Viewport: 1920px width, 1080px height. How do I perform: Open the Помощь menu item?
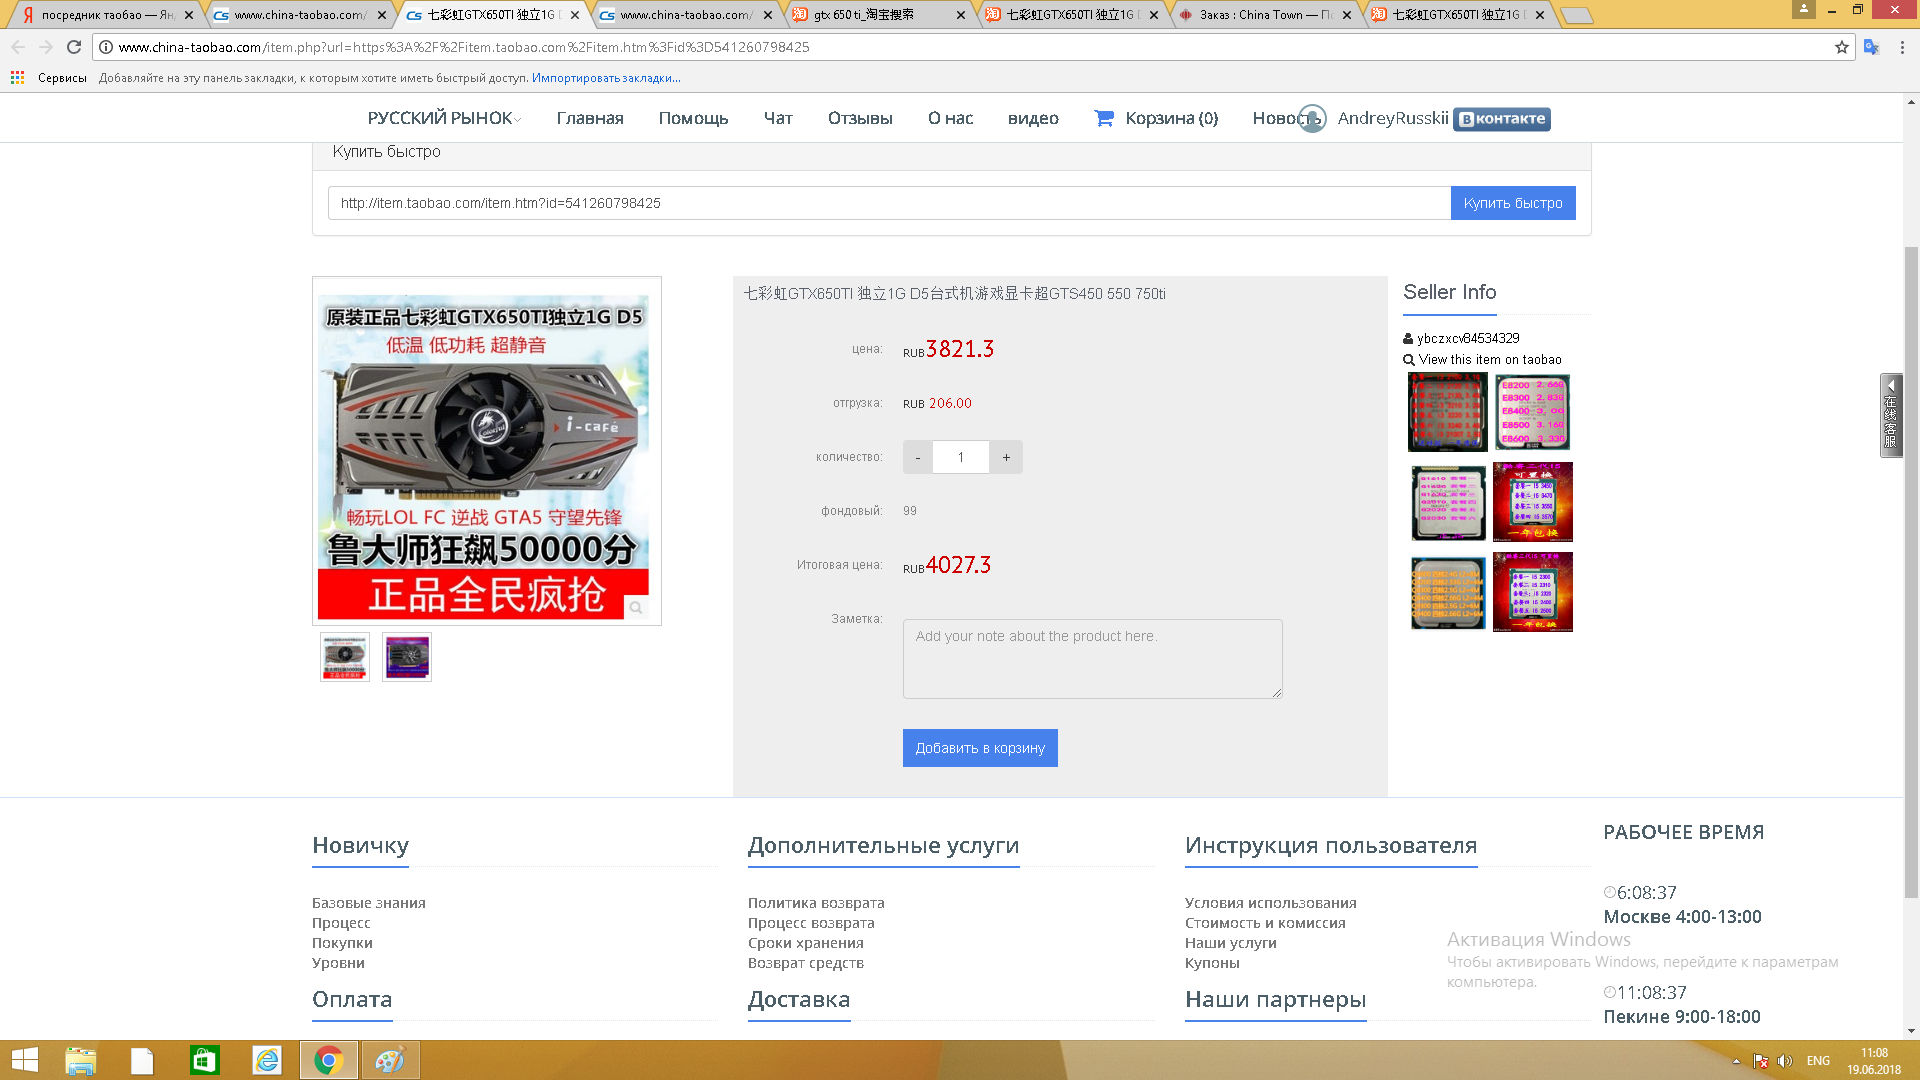(693, 118)
